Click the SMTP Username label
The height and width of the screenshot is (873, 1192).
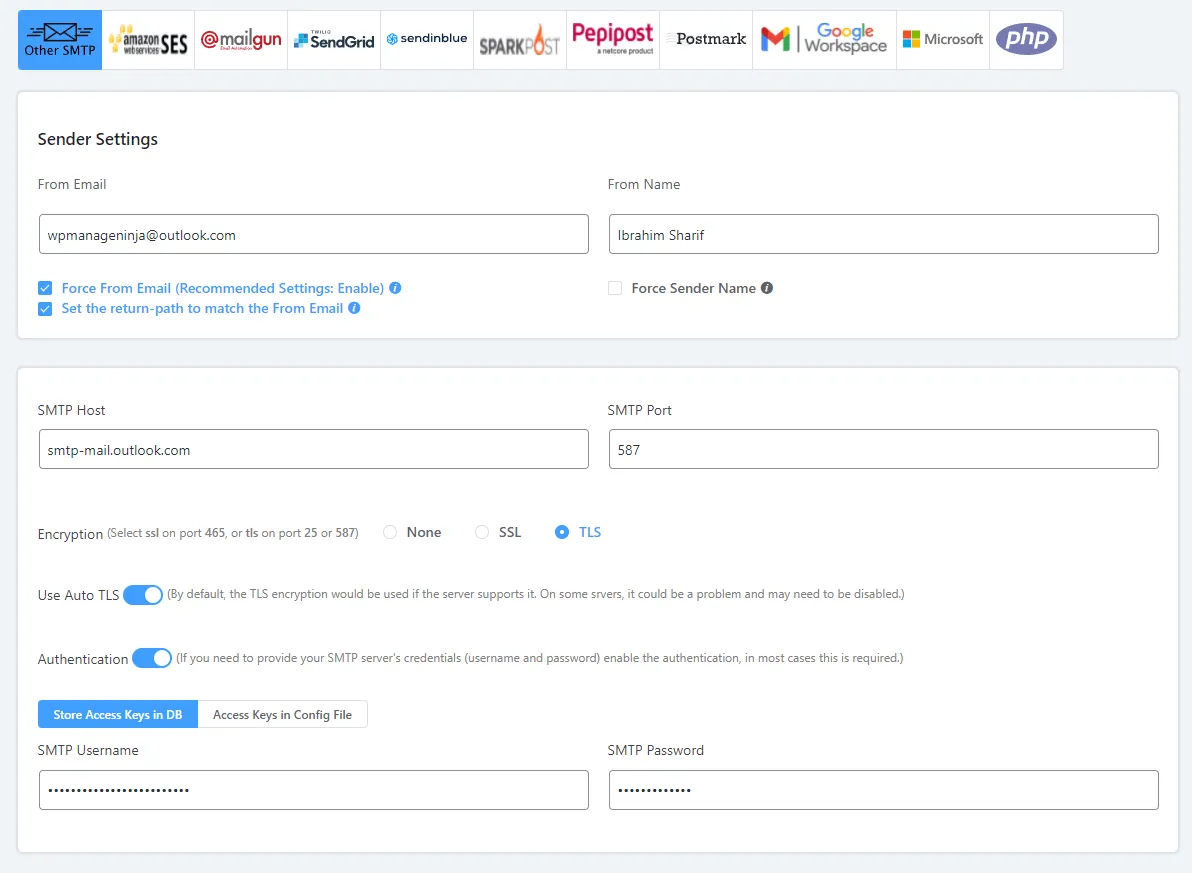(x=88, y=751)
